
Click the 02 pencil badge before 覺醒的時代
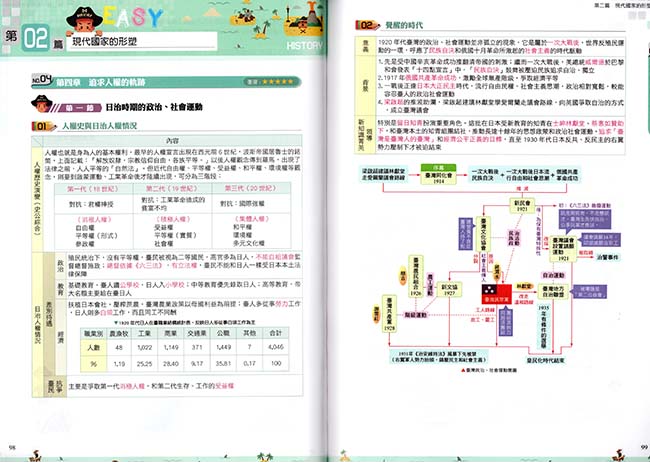[x=367, y=25]
